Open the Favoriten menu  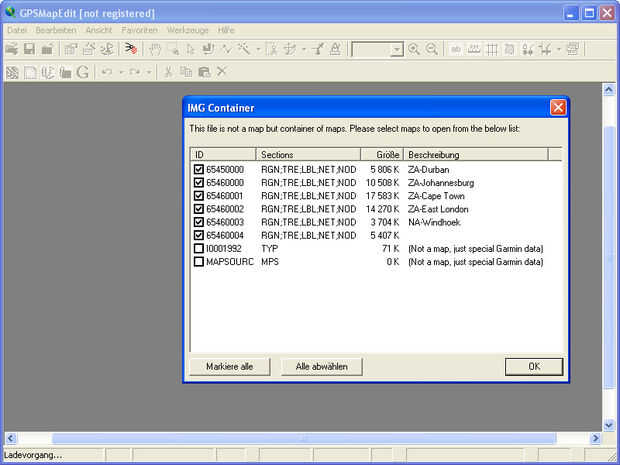(139, 30)
